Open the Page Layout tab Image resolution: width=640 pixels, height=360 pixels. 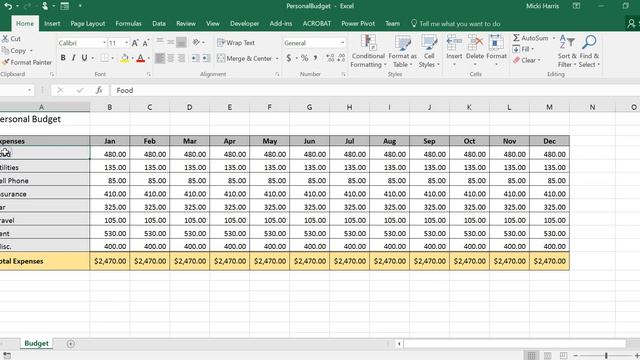click(88, 24)
